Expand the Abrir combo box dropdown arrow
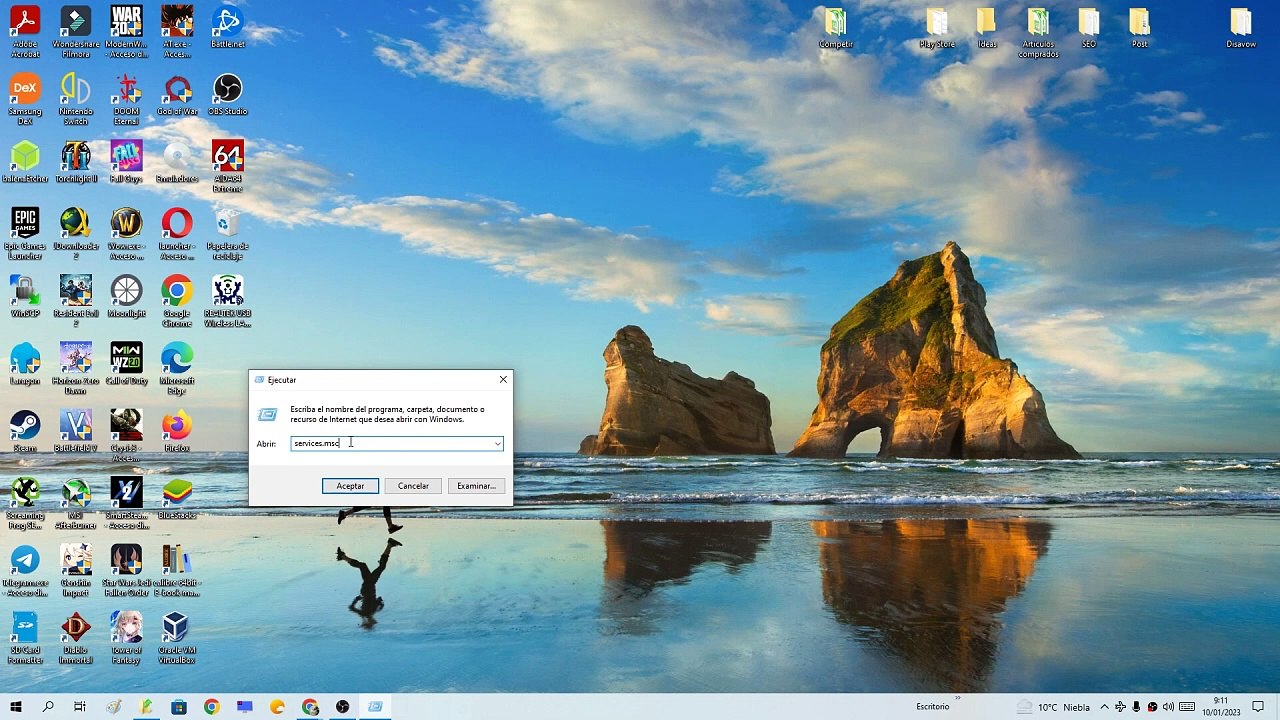The image size is (1280, 720). click(x=497, y=444)
